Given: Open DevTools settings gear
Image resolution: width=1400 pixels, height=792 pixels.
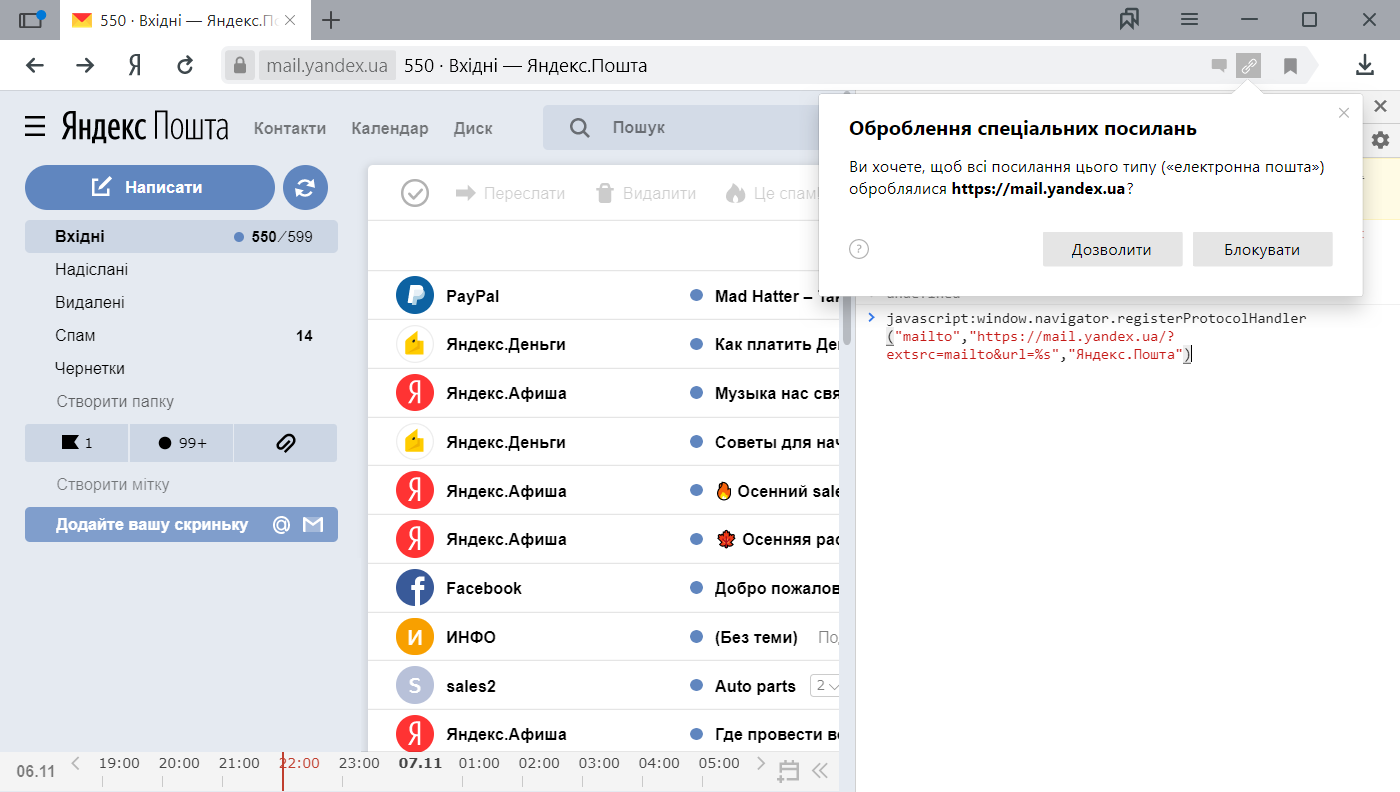Looking at the screenshot, I should (1380, 140).
